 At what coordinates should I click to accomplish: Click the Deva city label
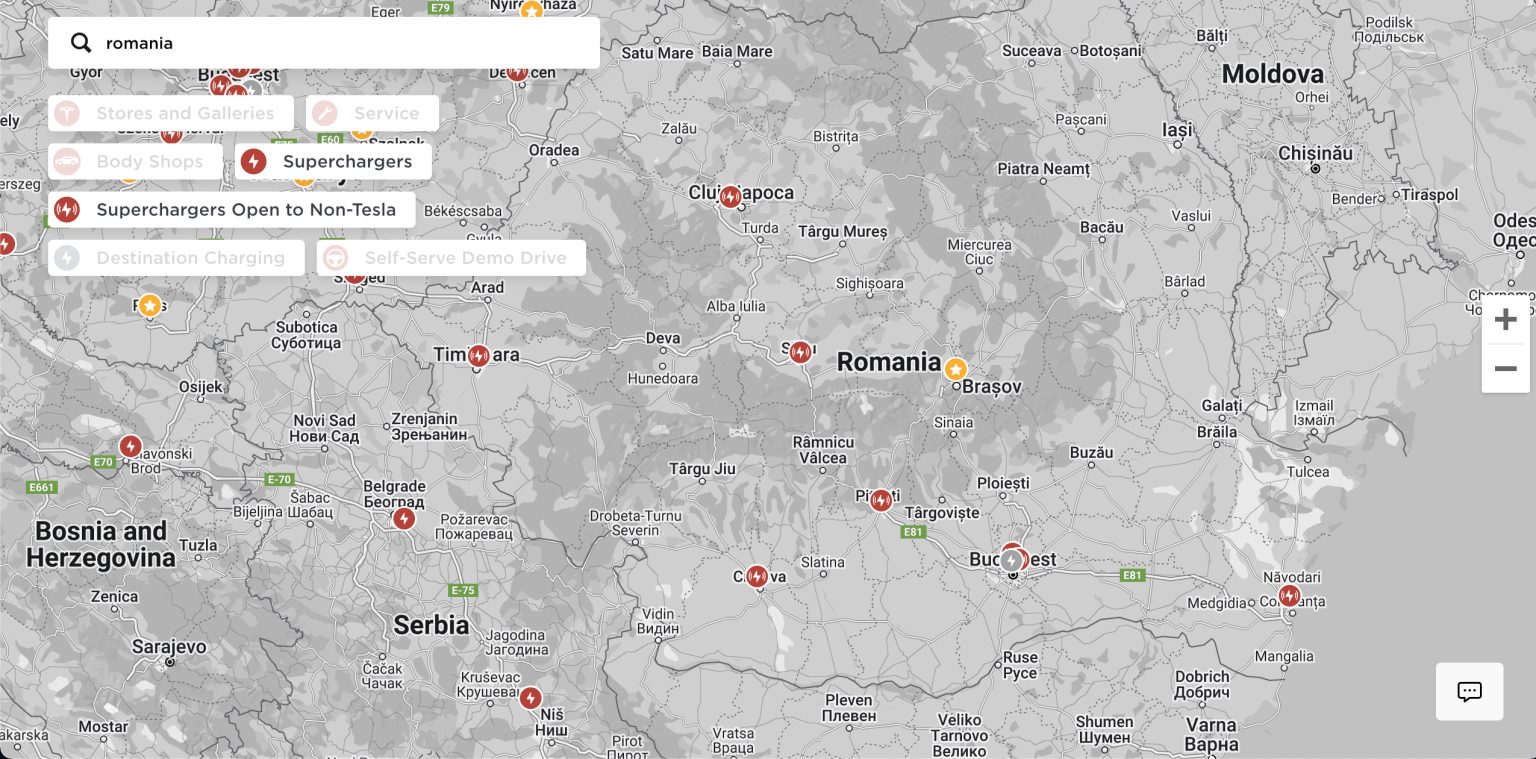[x=663, y=338]
